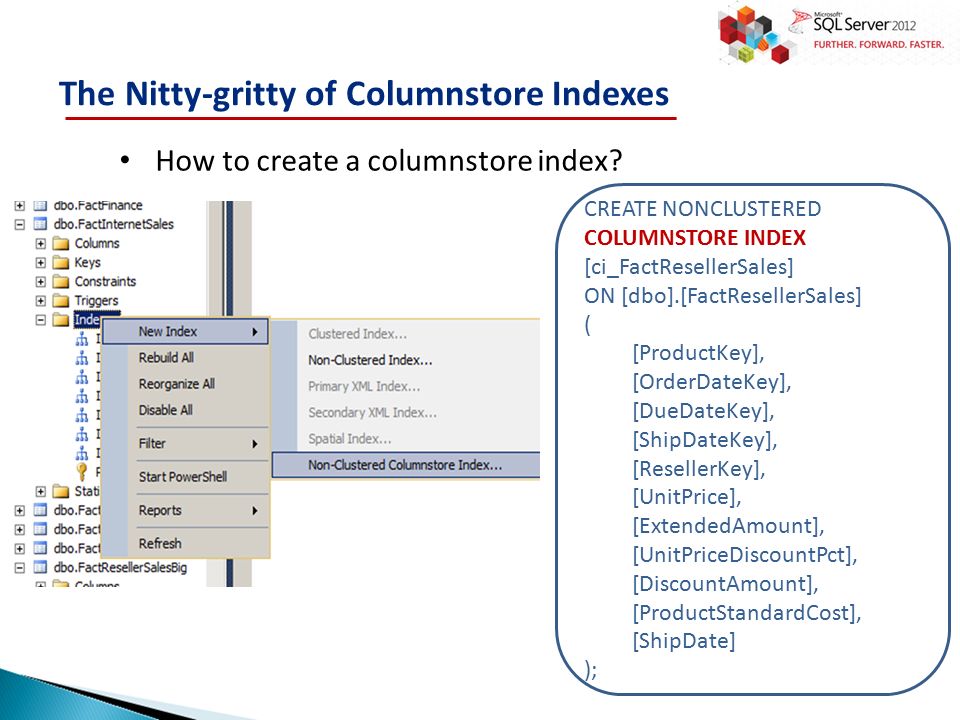The height and width of the screenshot is (720, 960).
Task: Select Primary XML Index... submenu entry
Action: tap(406, 386)
